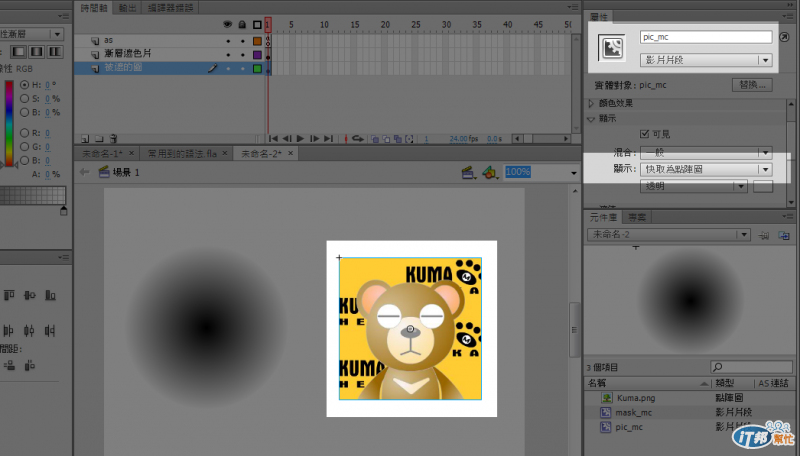Click the show all layers as outlines icon
The width and height of the screenshot is (800, 456).
[257, 24]
